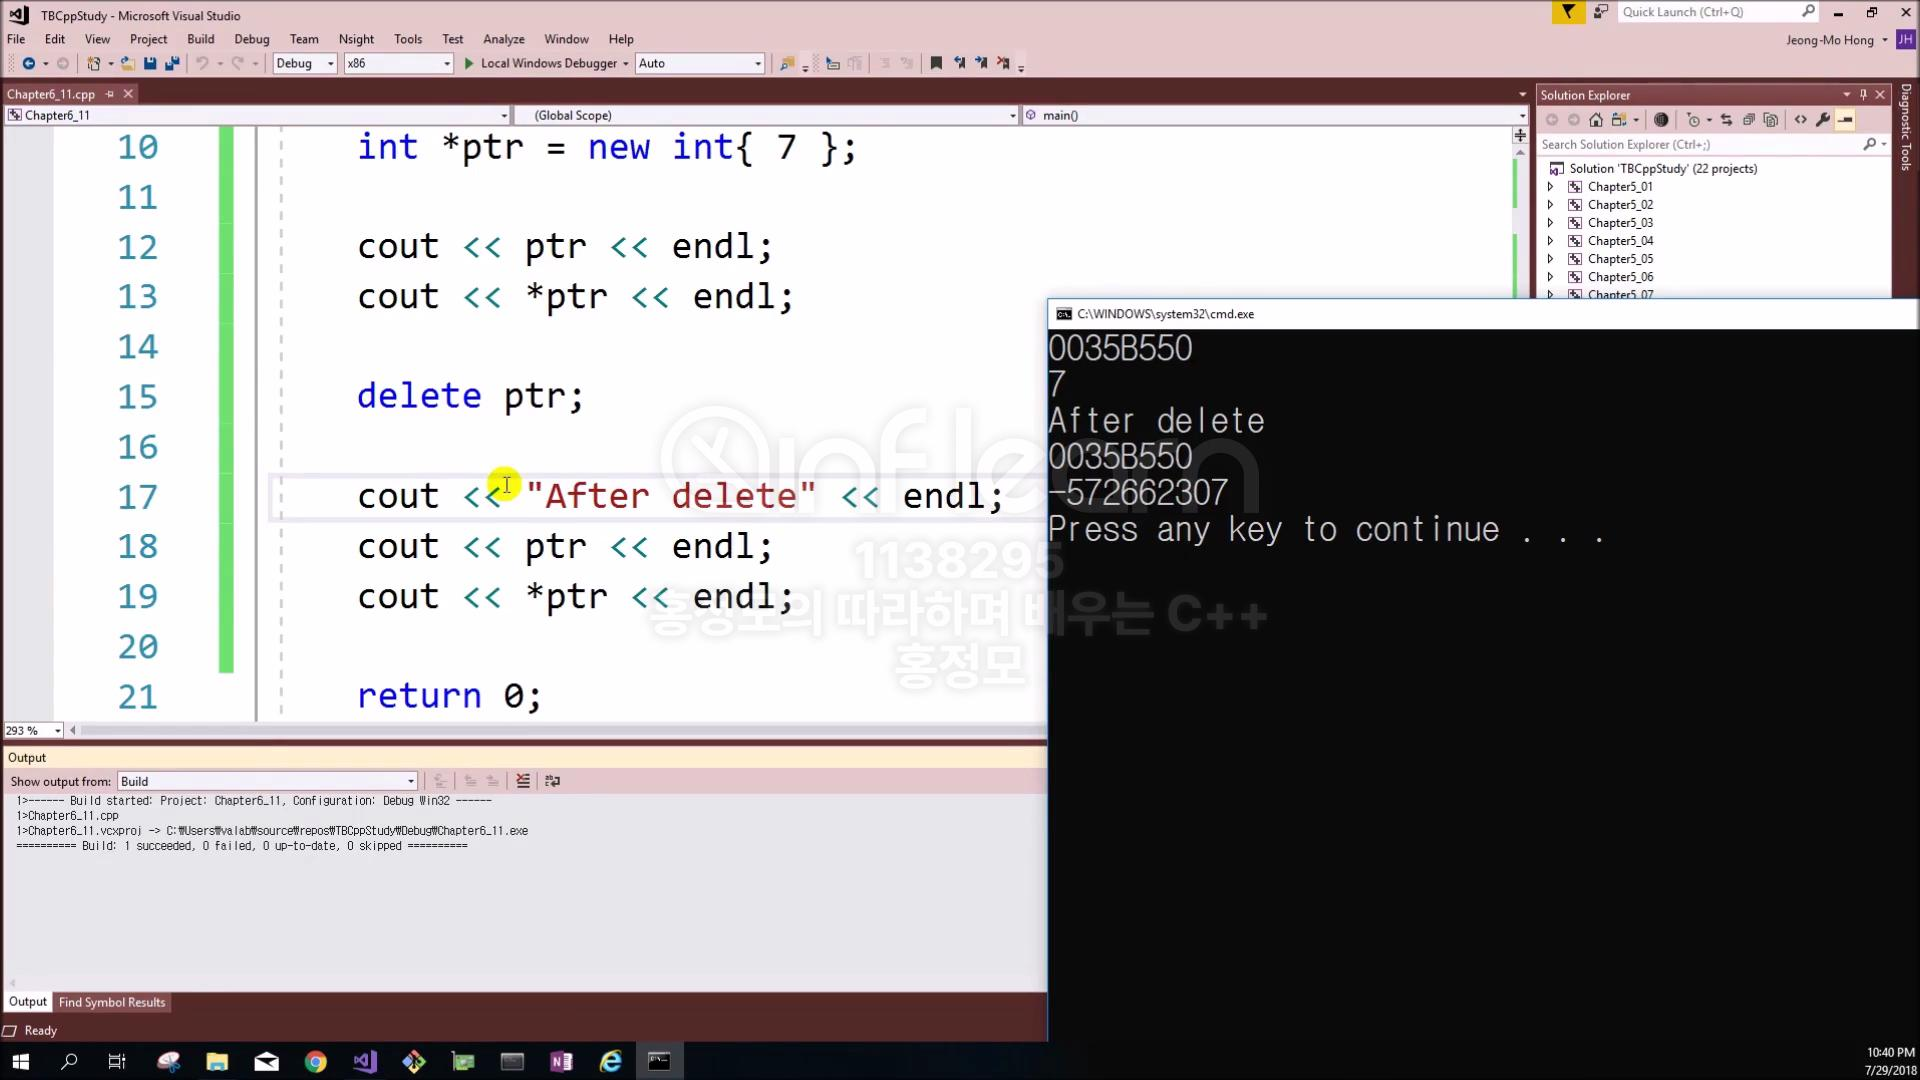
Task: Open the Analyze menu
Action: pos(503,39)
